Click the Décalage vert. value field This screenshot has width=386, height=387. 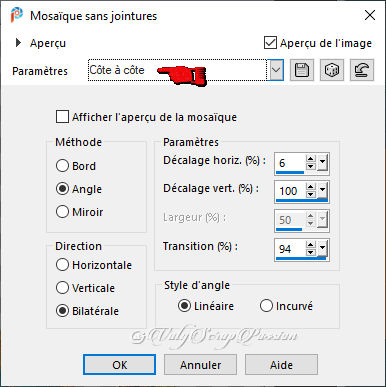290,191
